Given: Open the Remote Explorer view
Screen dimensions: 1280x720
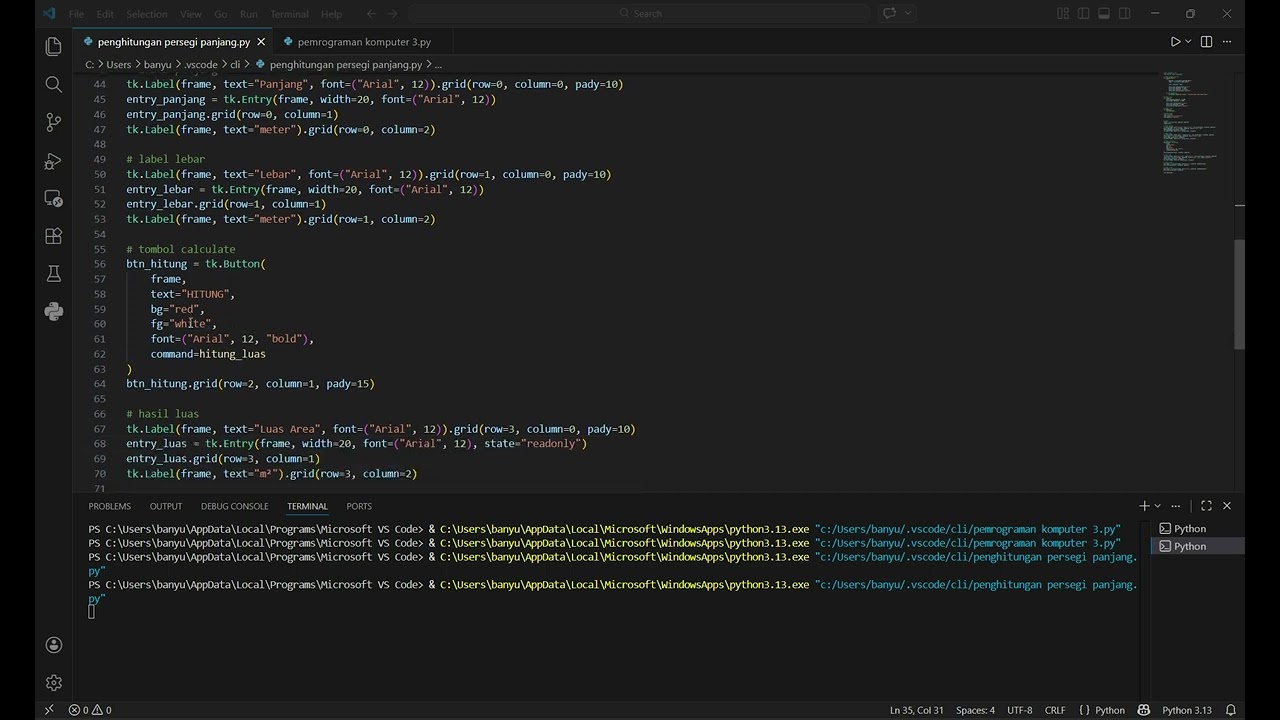Looking at the screenshot, I should click(x=54, y=198).
